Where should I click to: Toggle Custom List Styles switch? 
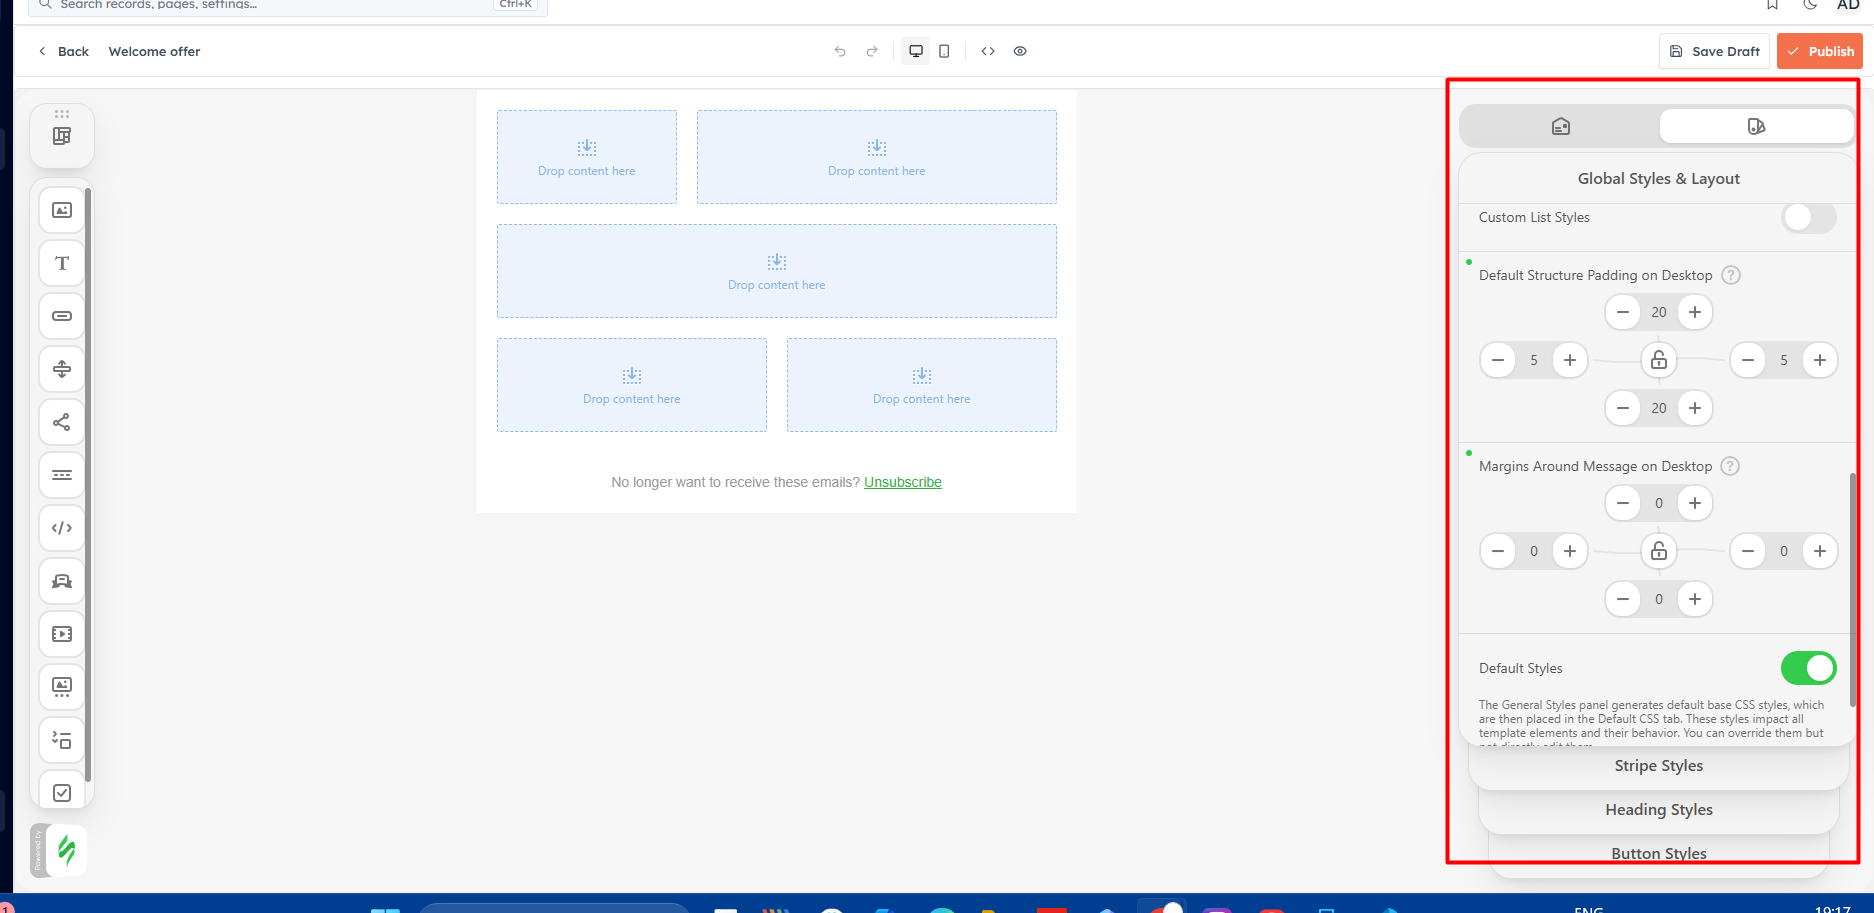1808,217
